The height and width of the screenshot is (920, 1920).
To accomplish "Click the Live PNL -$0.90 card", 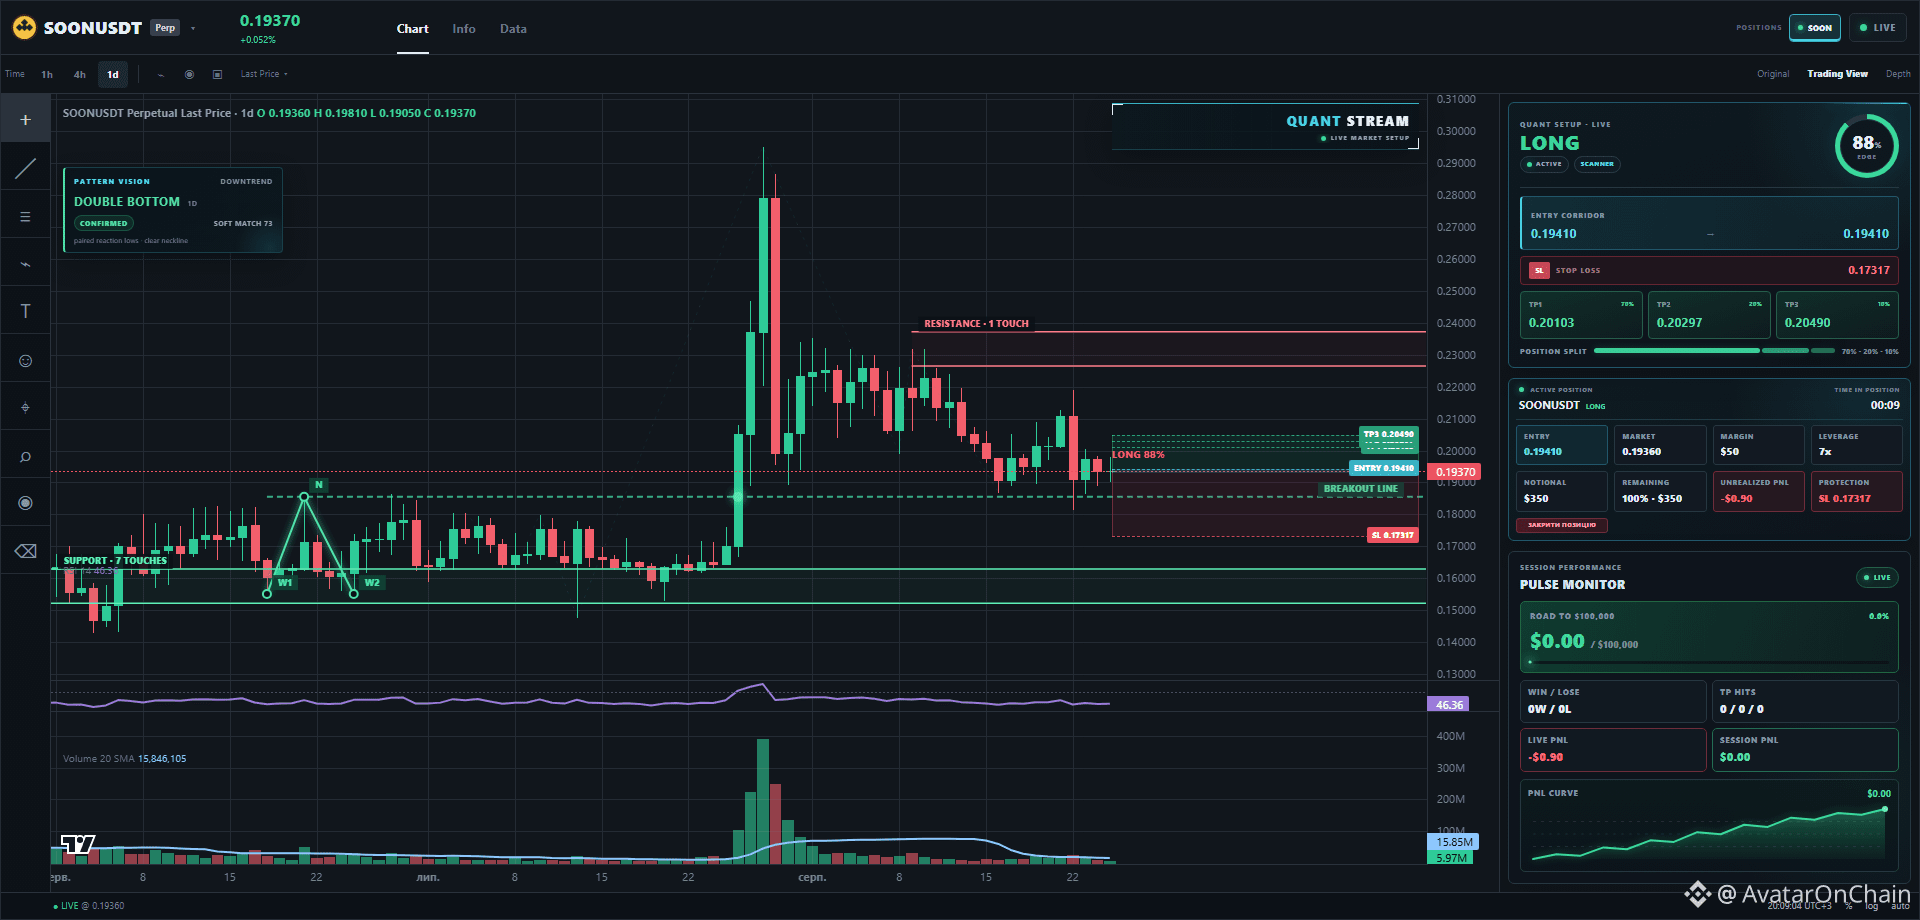I will (x=1613, y=749).
